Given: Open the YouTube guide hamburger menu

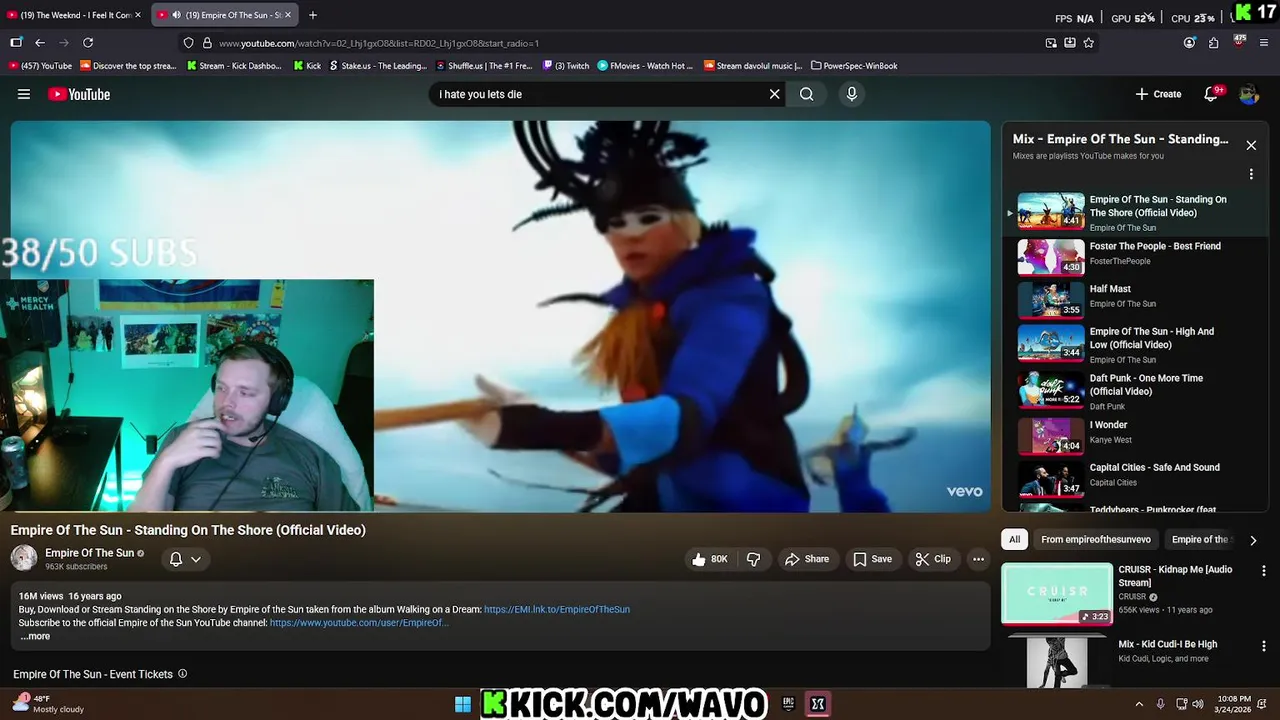Looking at the screenshot, I should (x=24, y=94).
